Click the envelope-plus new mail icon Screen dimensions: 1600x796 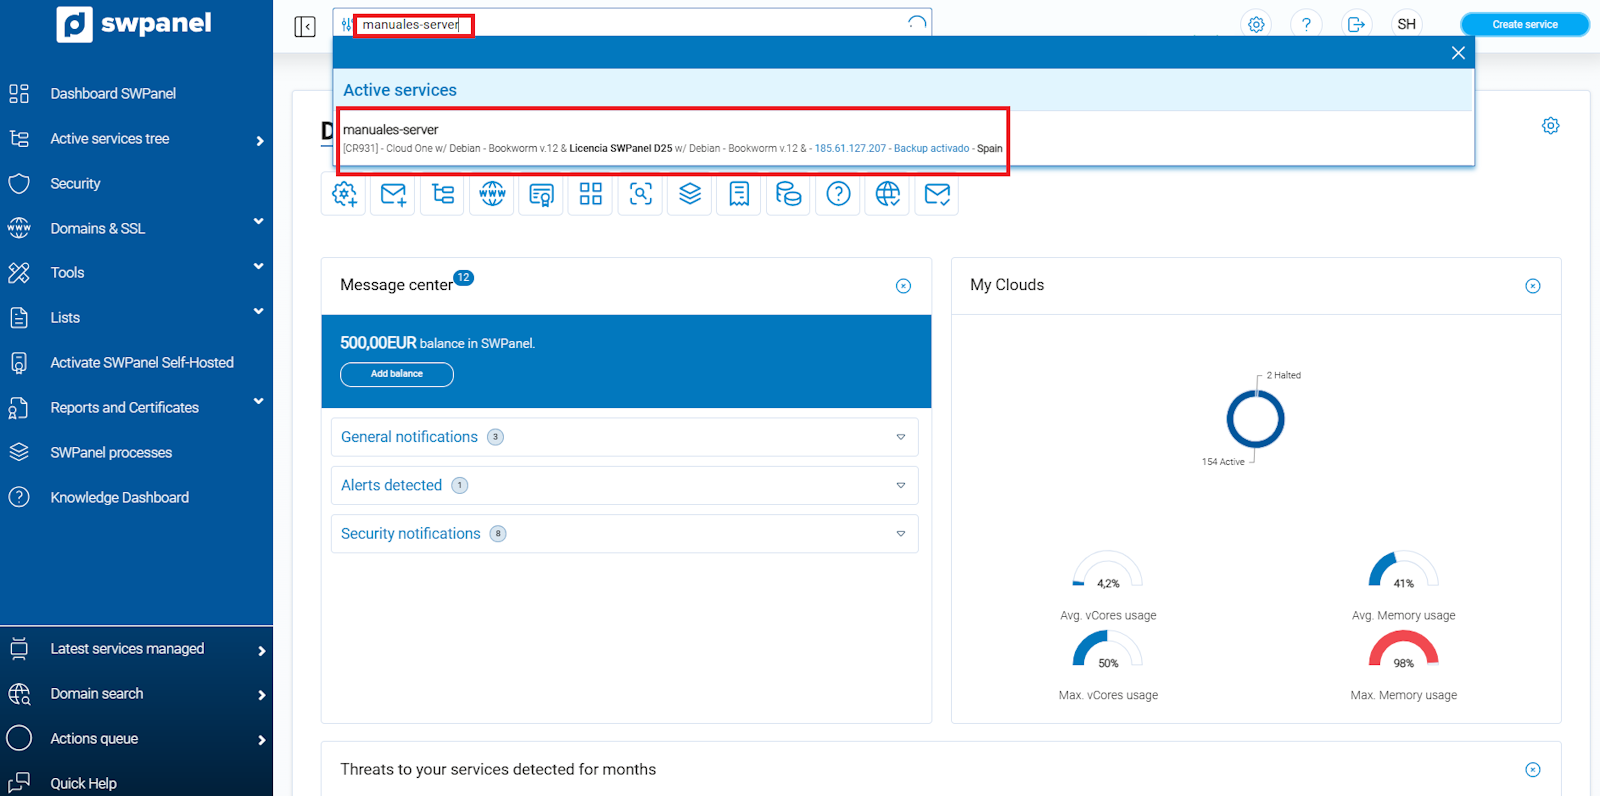393,194
